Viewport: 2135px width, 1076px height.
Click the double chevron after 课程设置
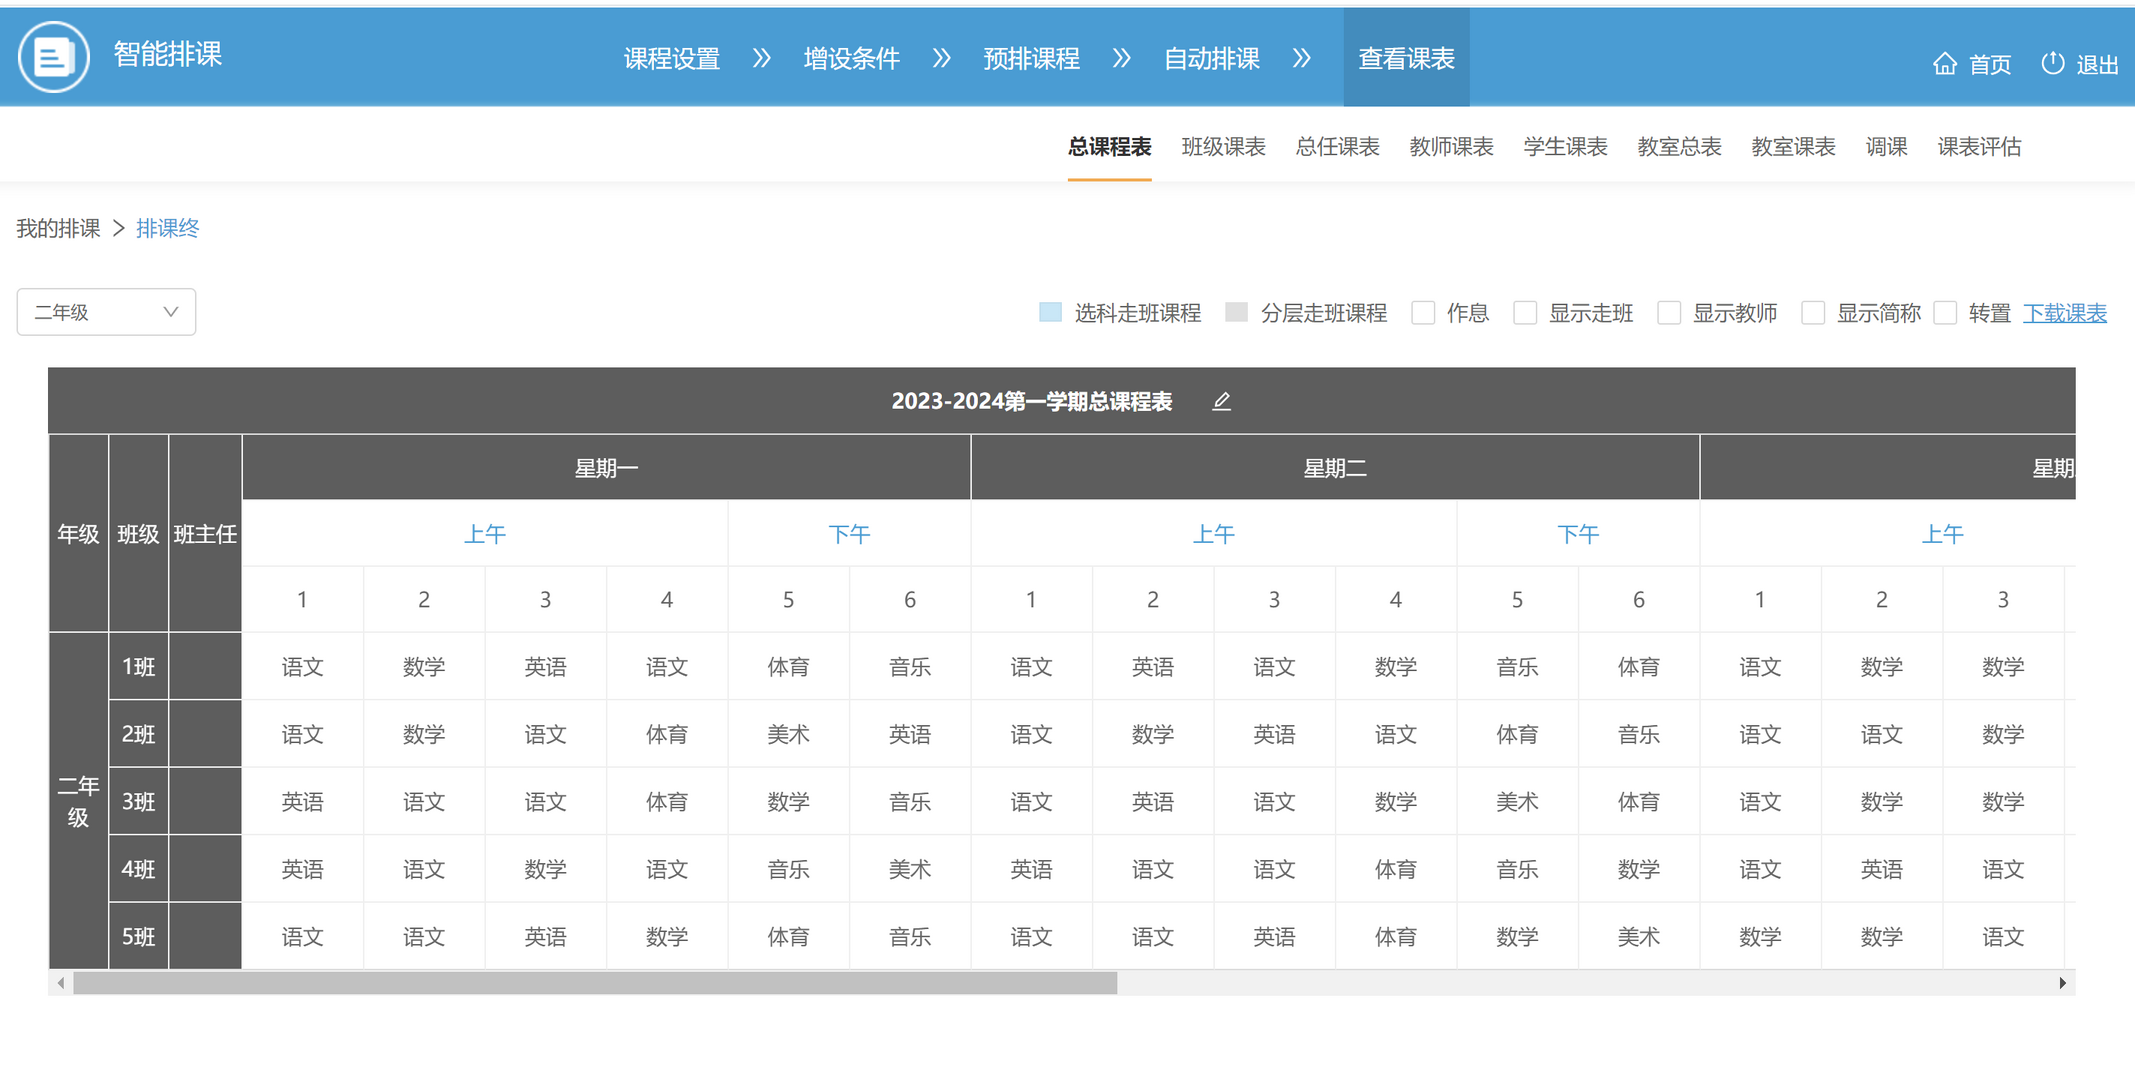click(762, 58)
